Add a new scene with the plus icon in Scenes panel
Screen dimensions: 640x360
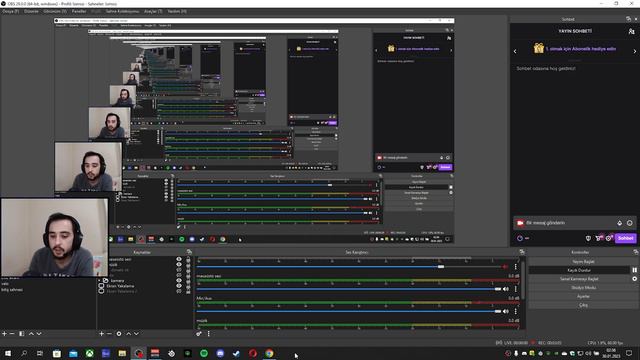point(4,333)
